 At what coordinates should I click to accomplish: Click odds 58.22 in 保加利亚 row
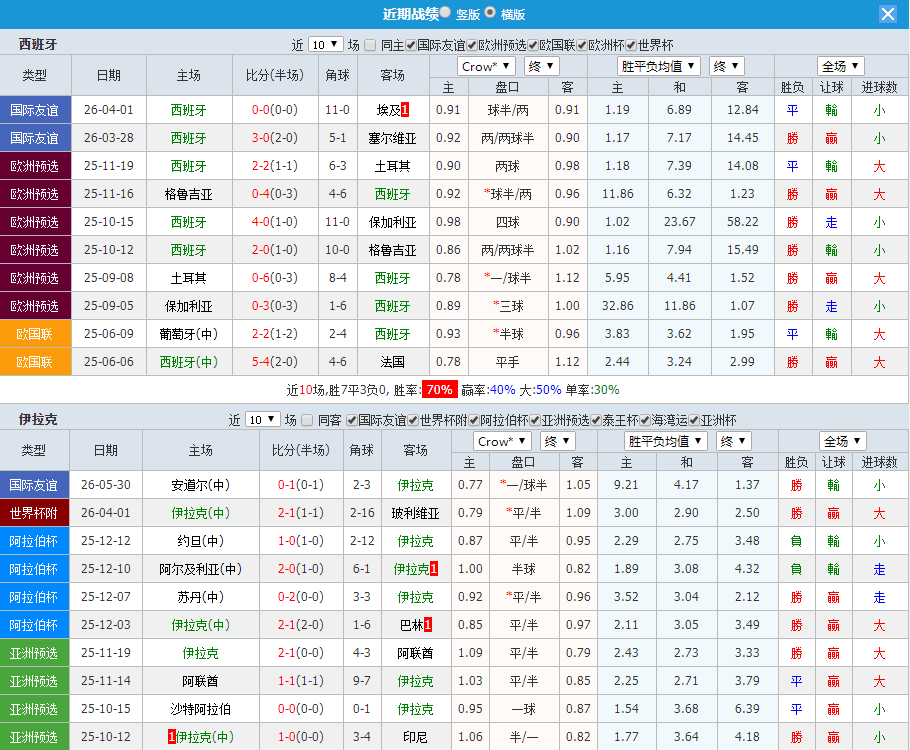(x=743, y=222)
